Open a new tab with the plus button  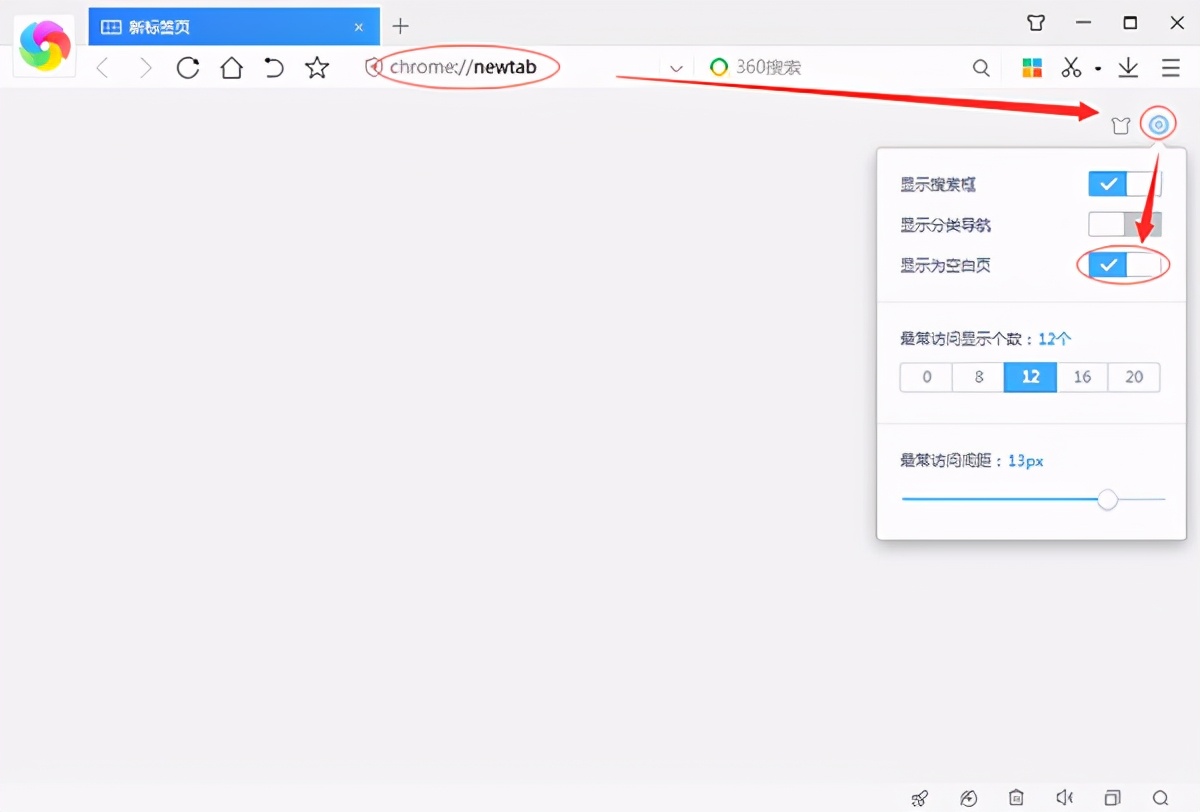pyautogui.click(x=400, y=26)
